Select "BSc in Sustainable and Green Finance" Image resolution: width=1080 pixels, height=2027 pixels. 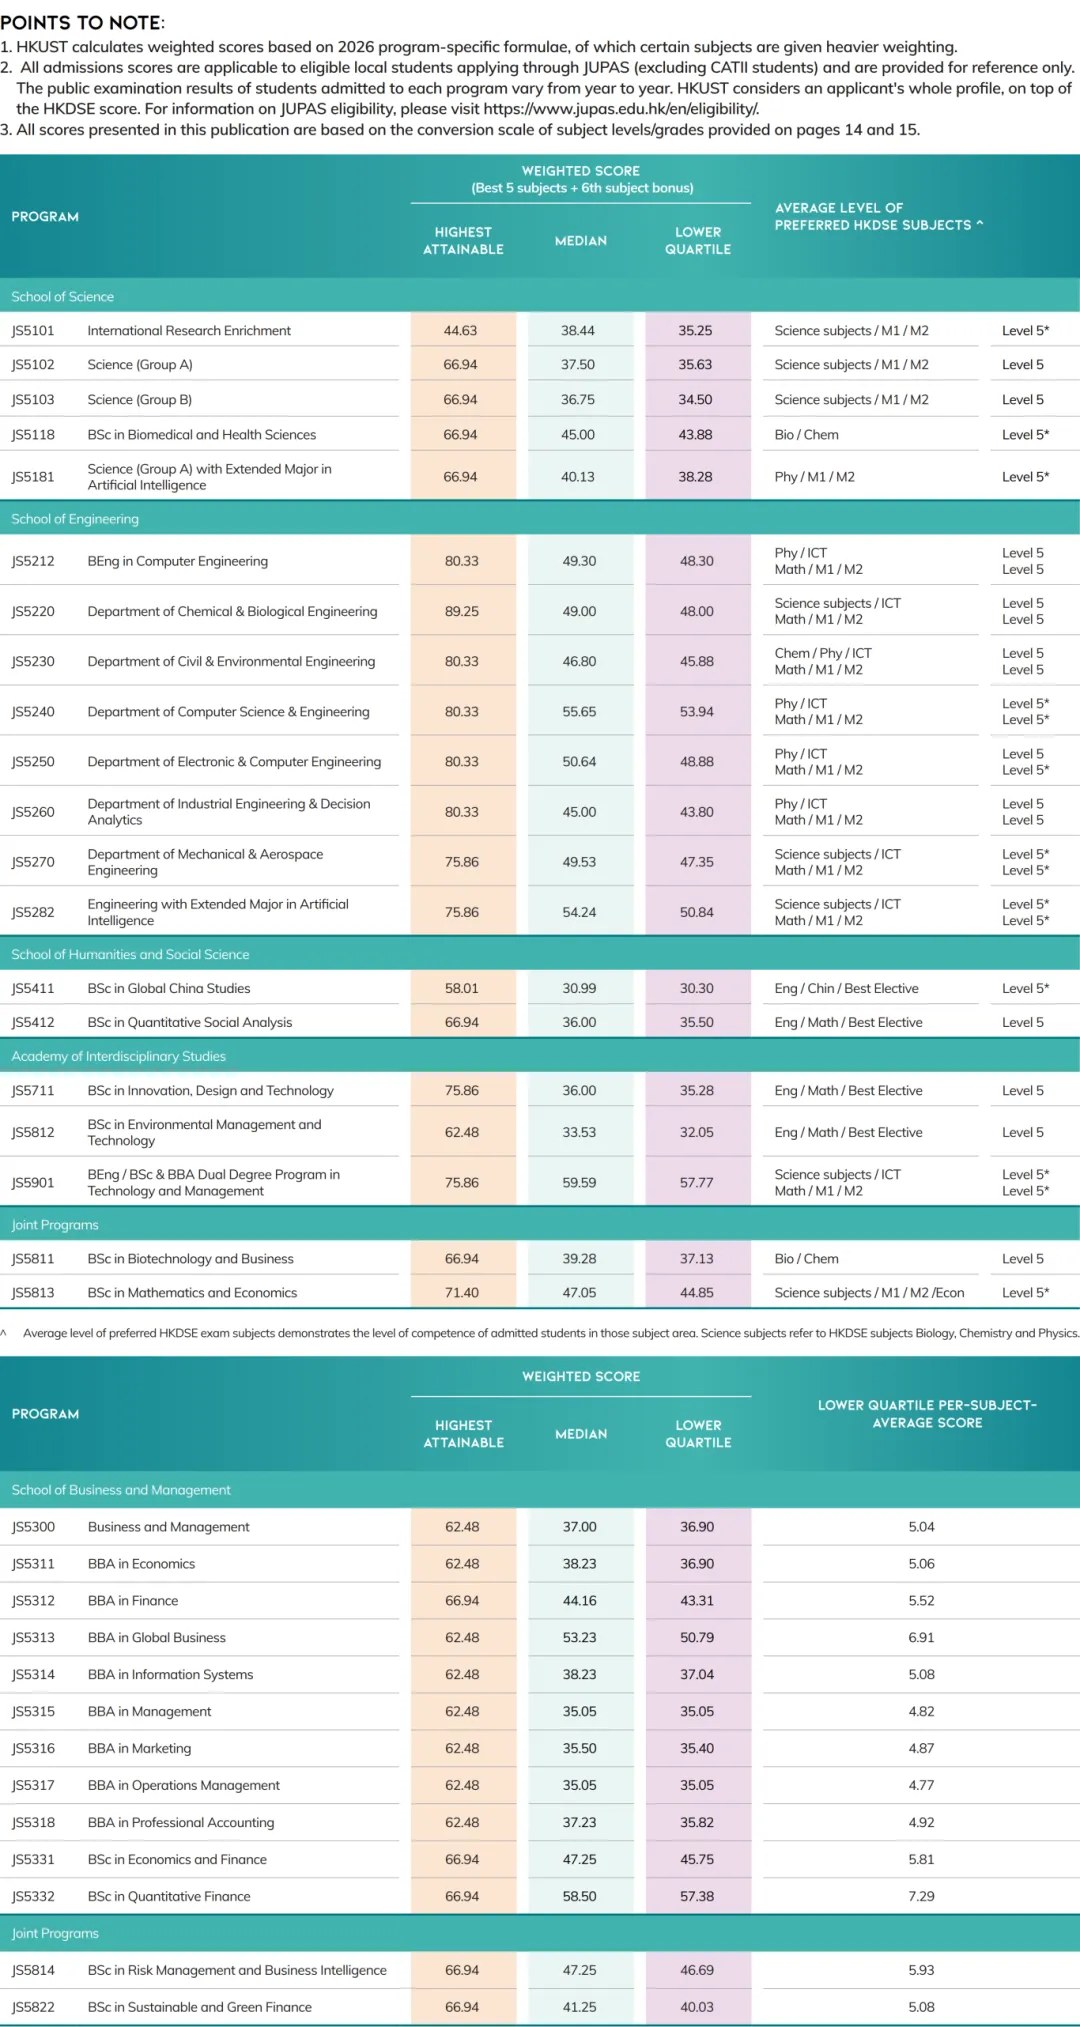pyautogui.click(x=200, y=2008)
